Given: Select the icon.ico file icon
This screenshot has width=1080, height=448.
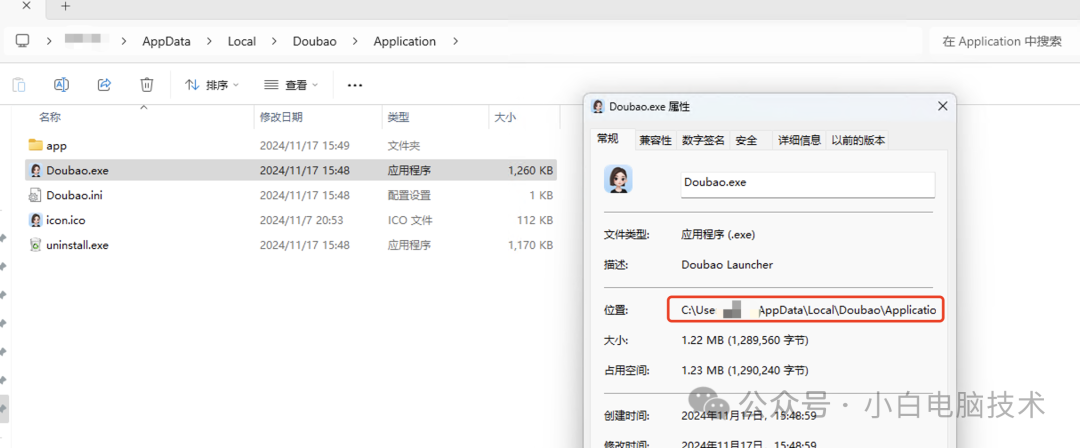Looking at the screenshot, I should (36, 220).
